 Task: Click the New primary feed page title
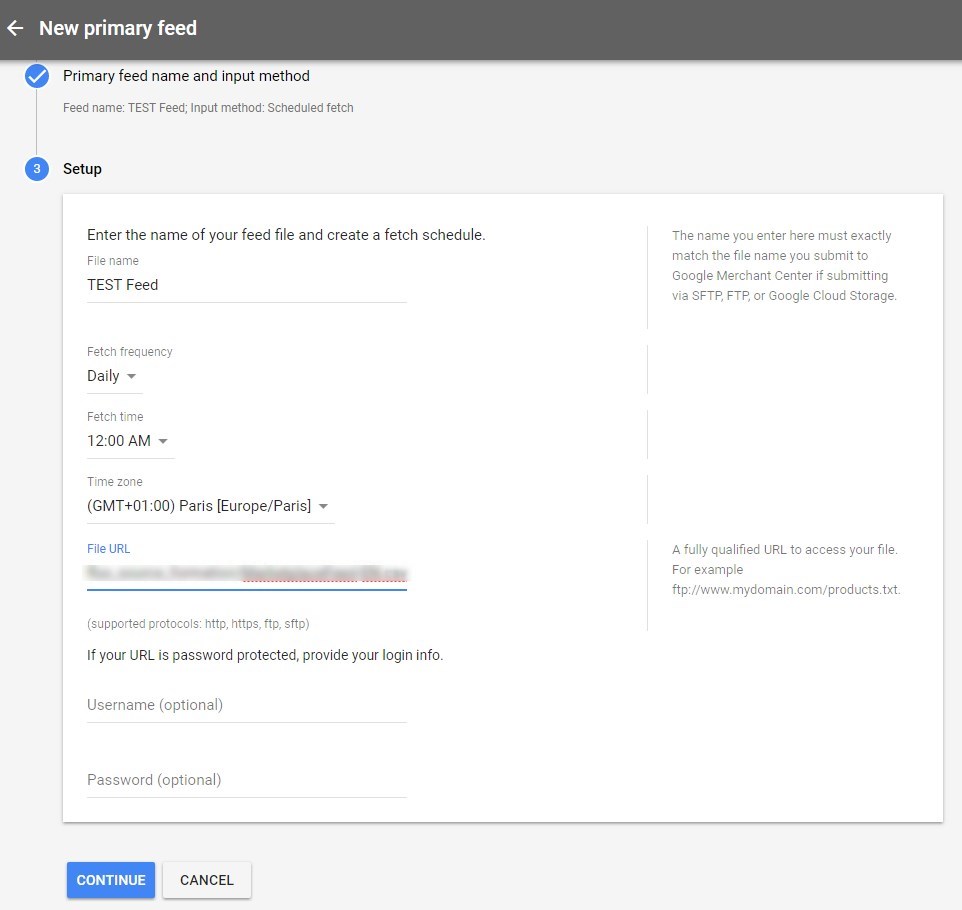(118, 28)
